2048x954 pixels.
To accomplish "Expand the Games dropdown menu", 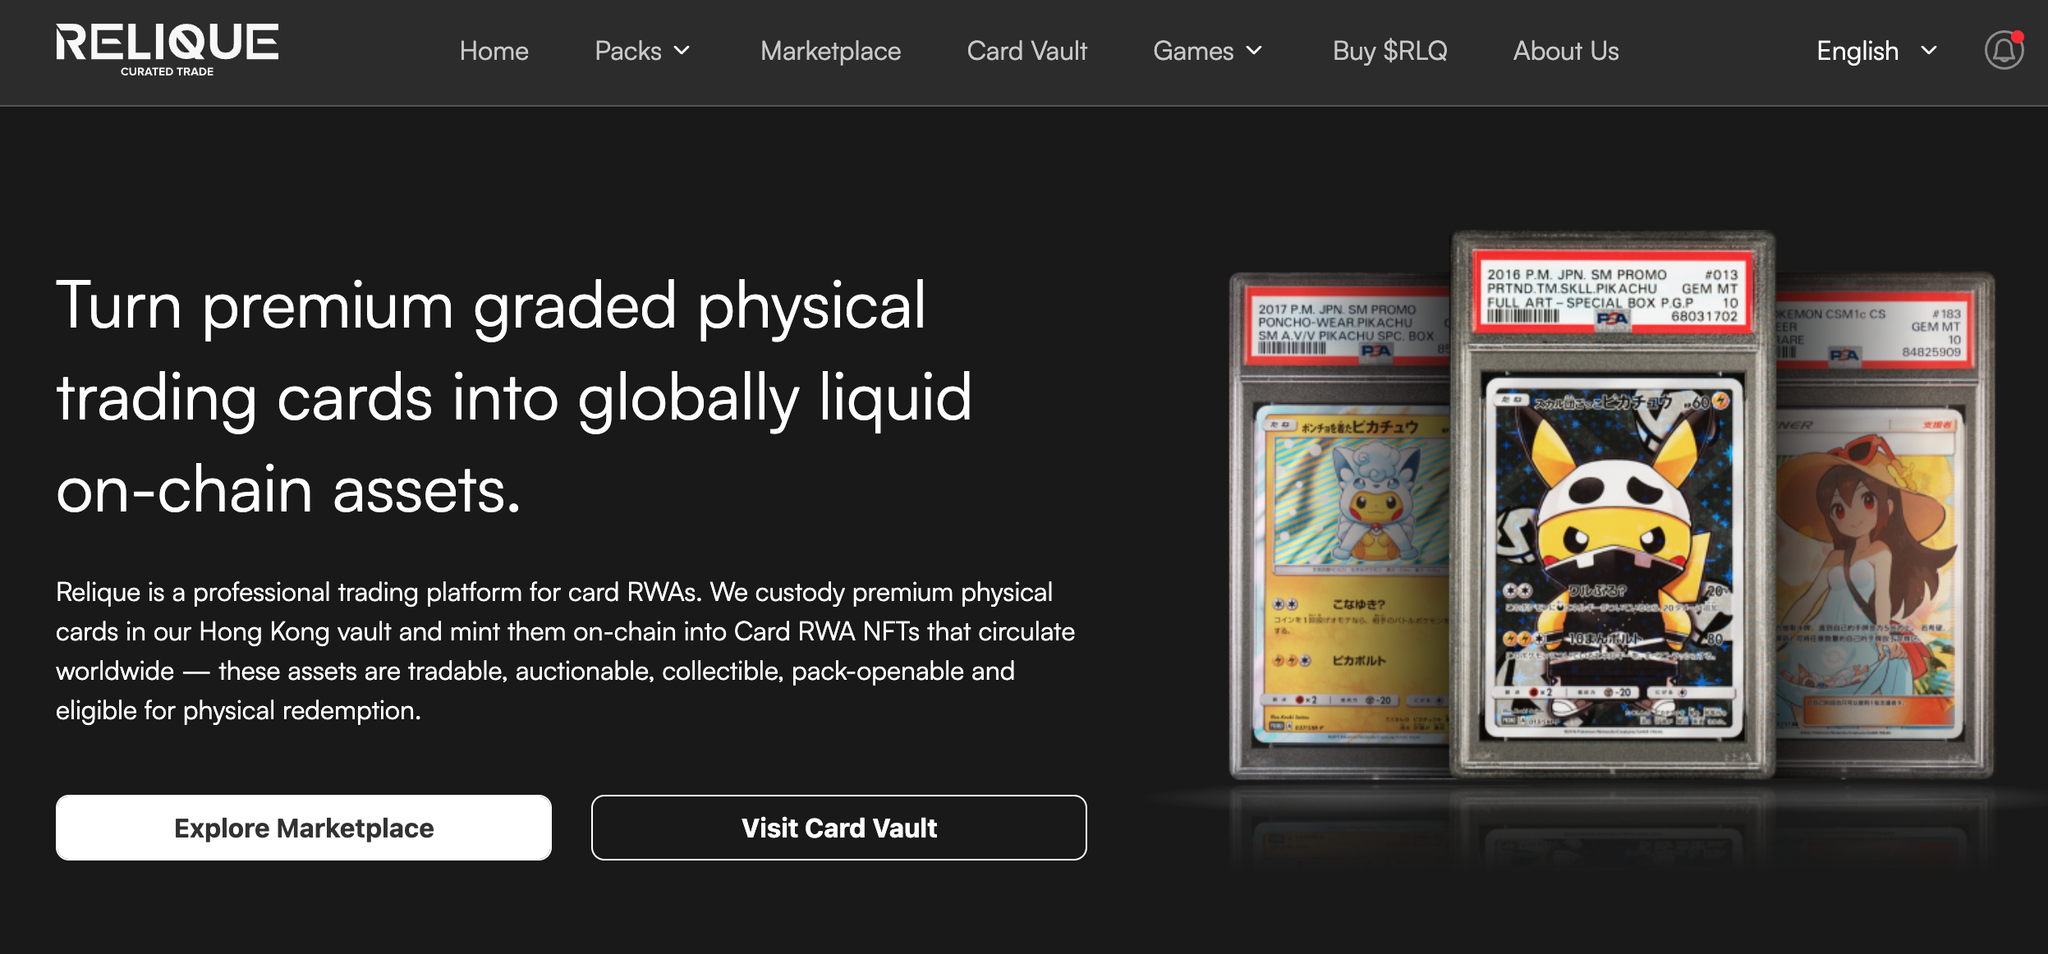I will [1208, 51].
